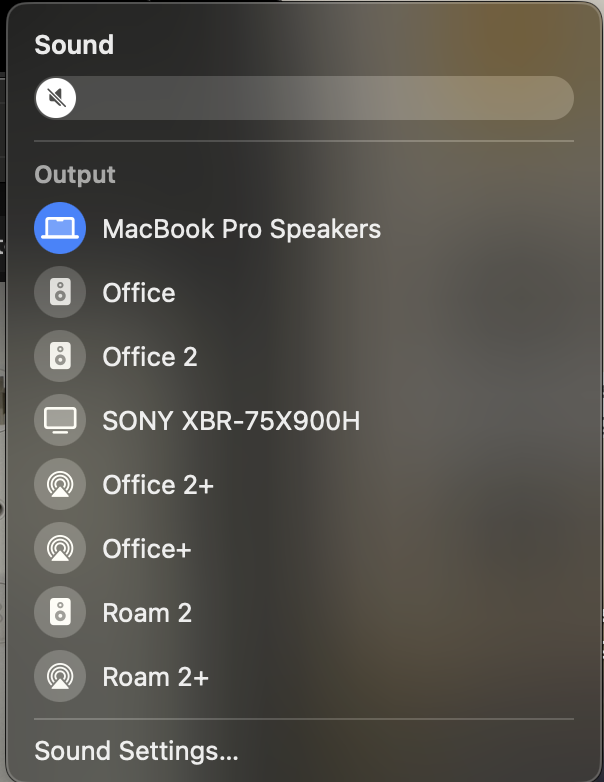Choose Roam 2+ output label
The height and width of the screenshot is (782, 604).
coord(156,676)
